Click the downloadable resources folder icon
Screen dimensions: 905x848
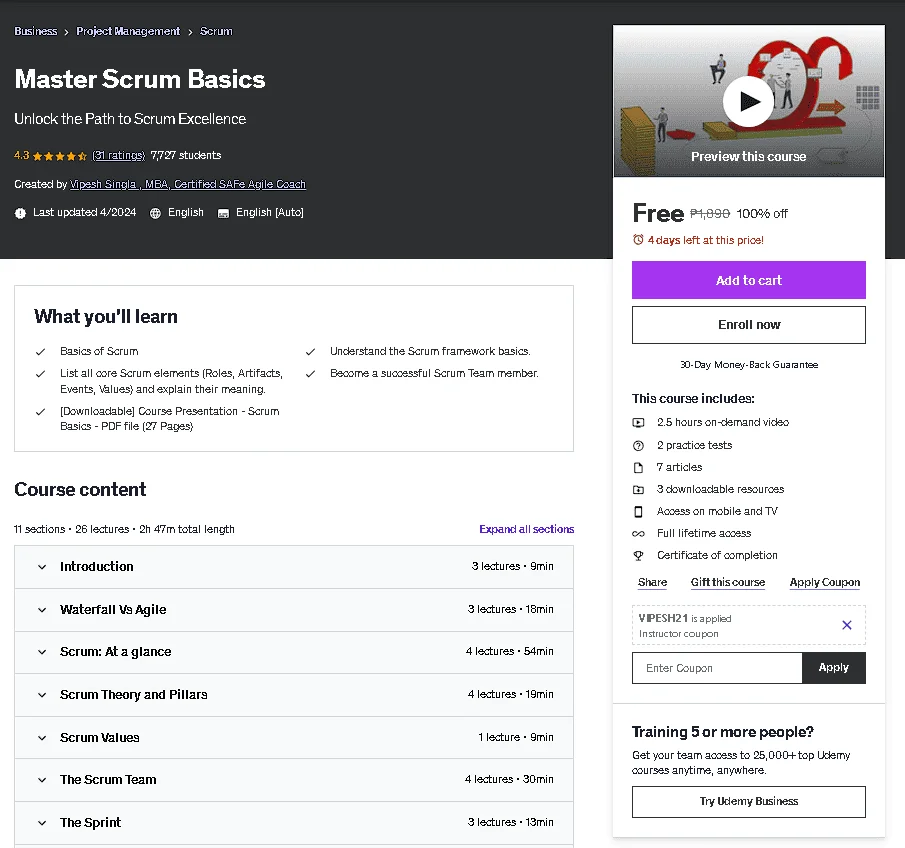pos(638,490)
